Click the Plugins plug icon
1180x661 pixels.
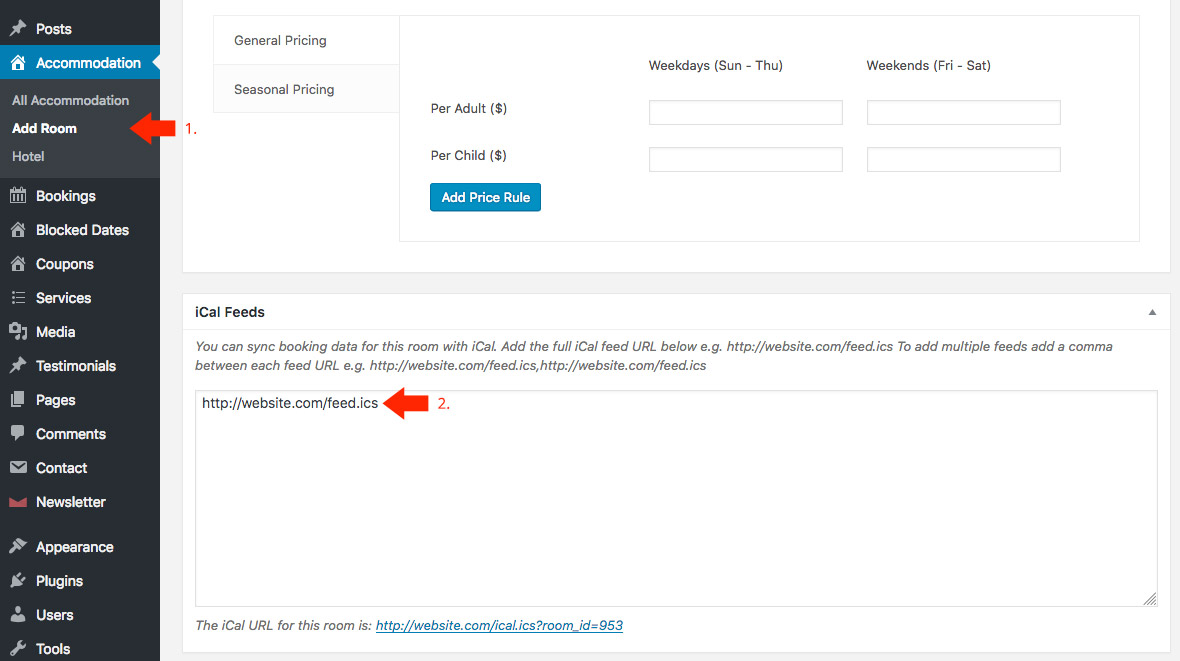(18, 581)
